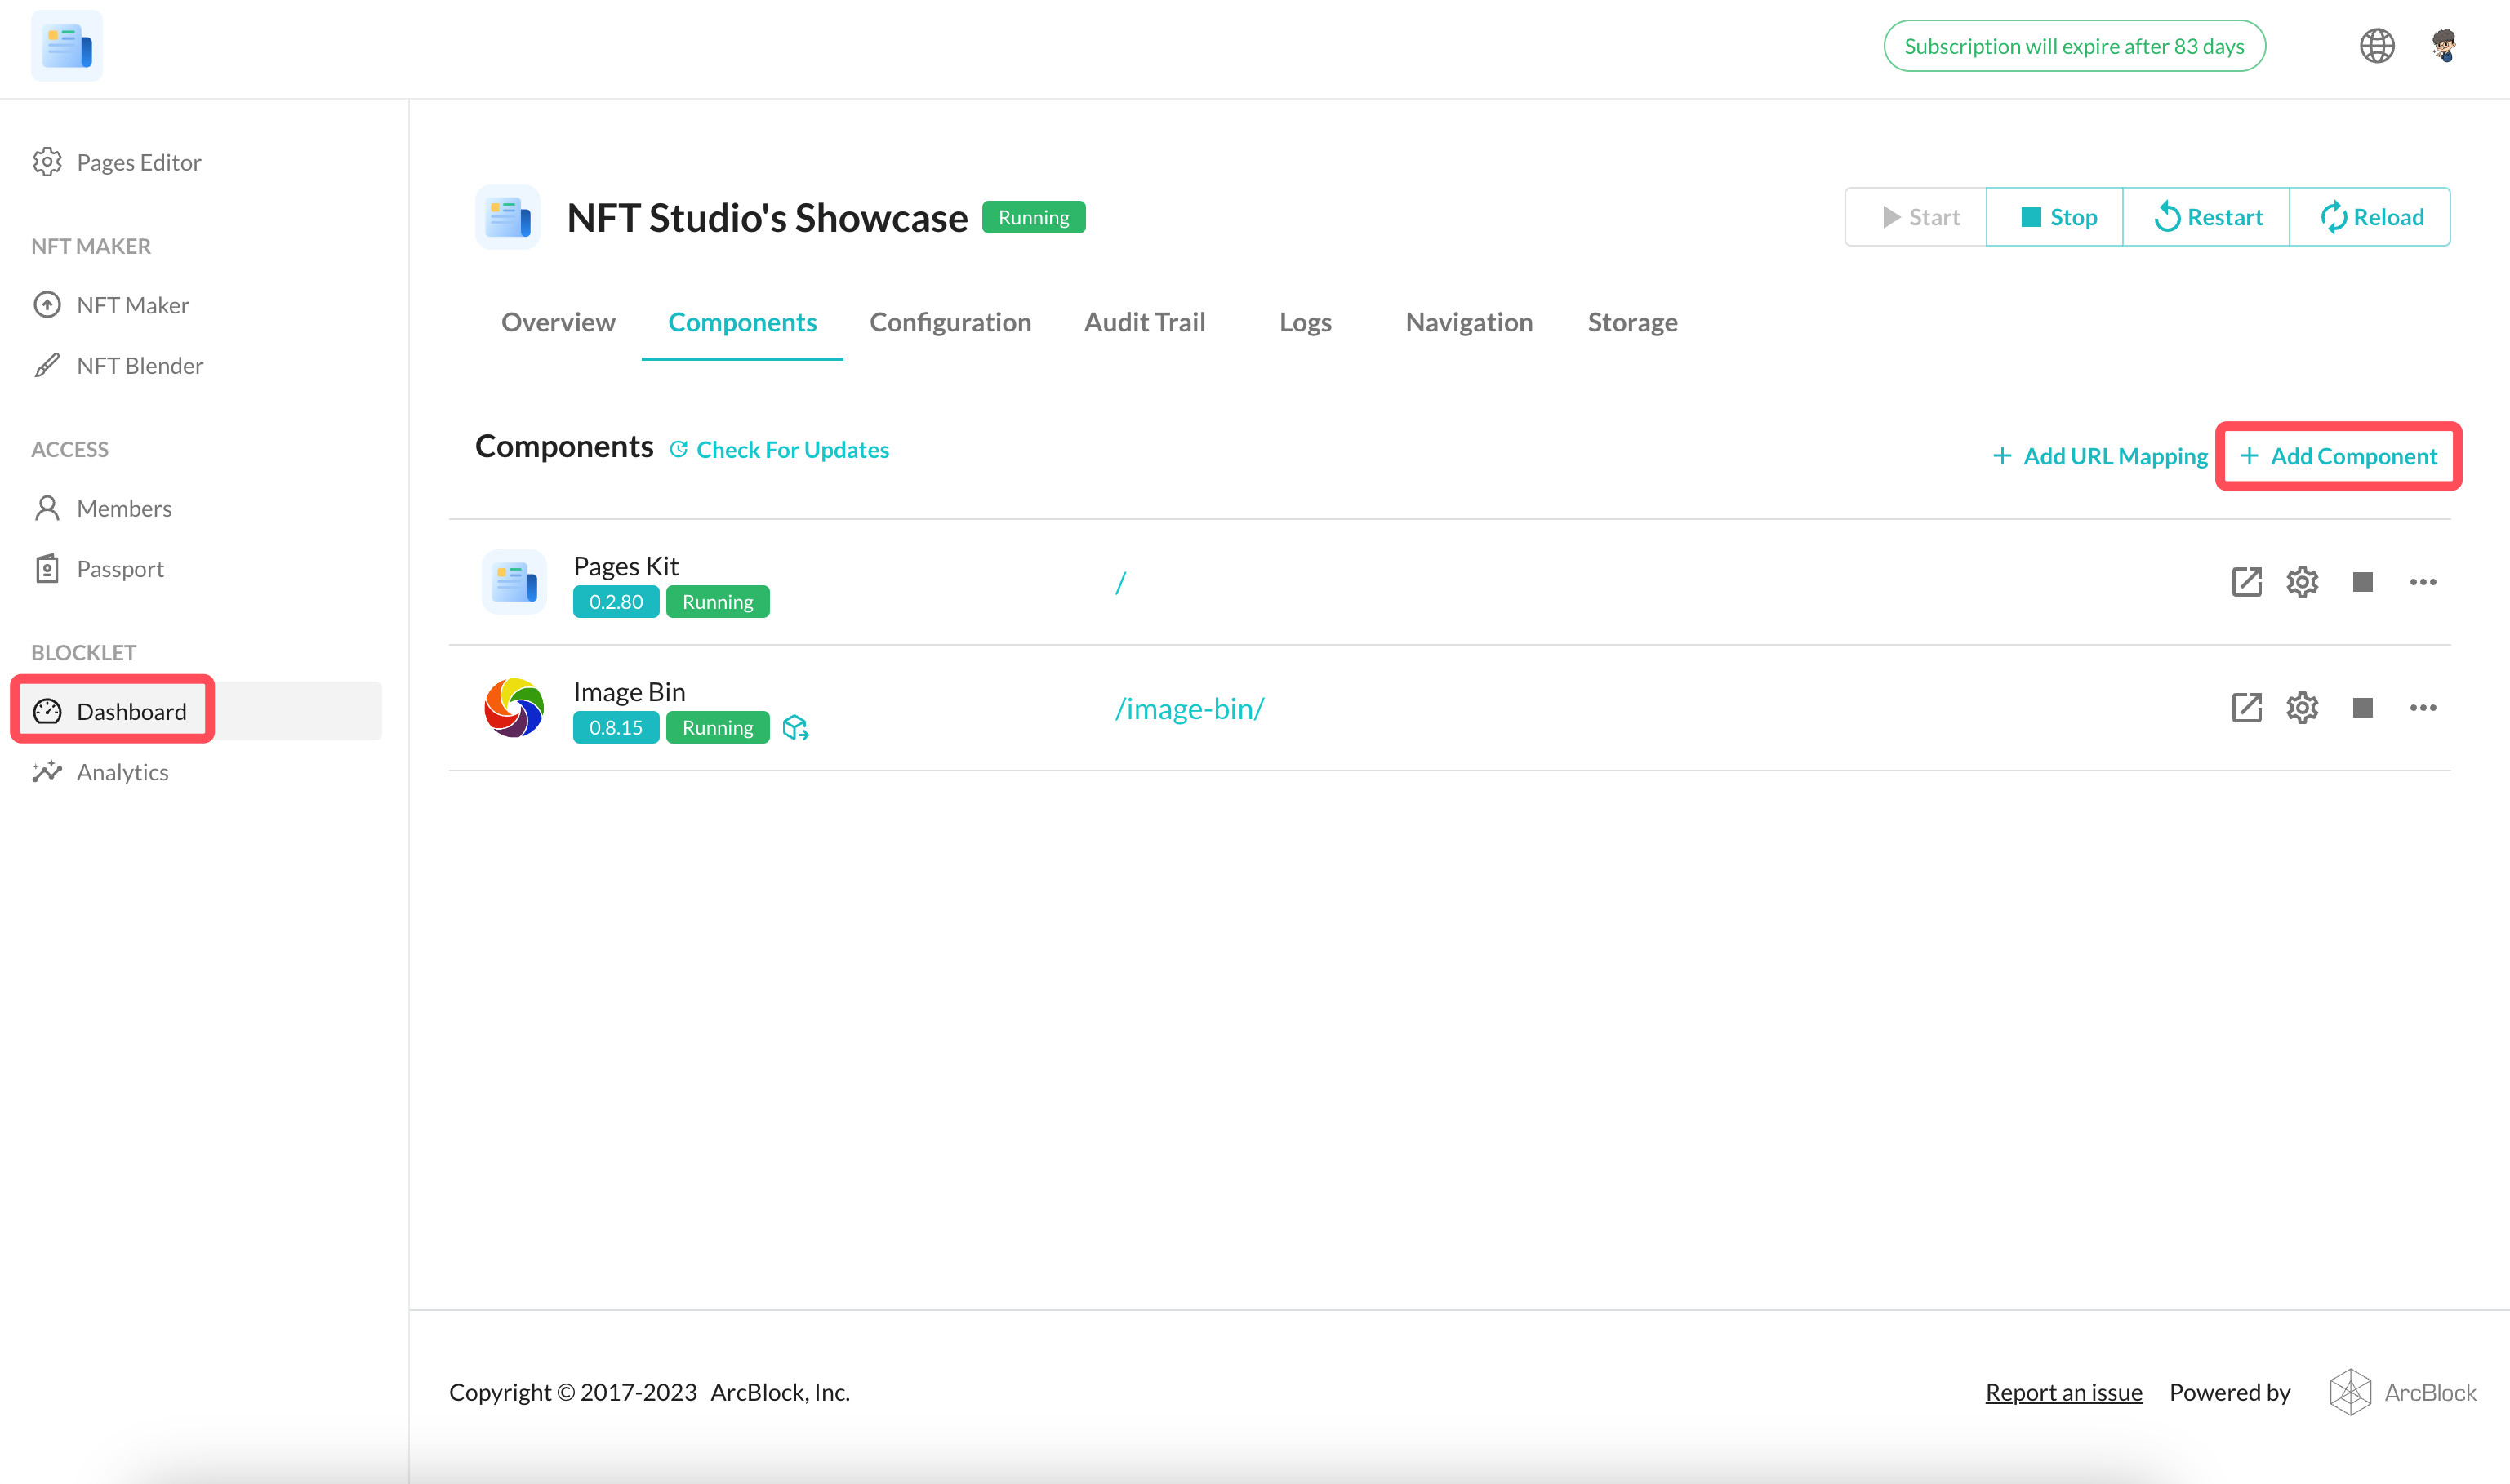Click Check For Updates link

click(780, 450)
